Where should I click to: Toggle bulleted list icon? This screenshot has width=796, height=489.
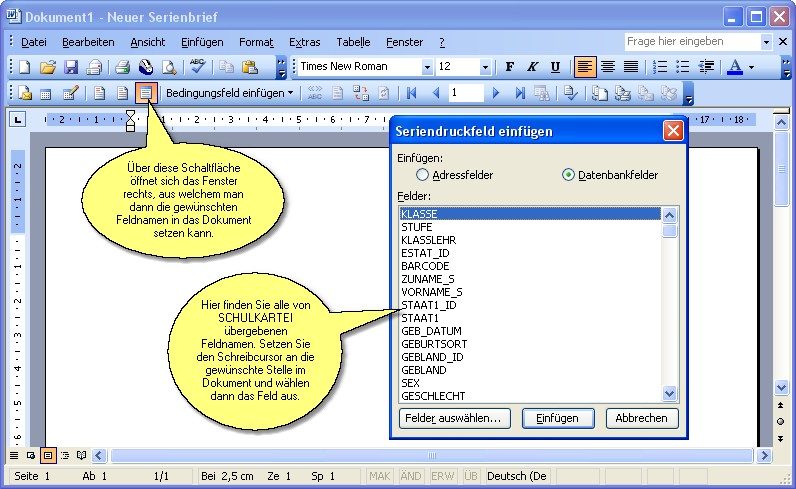[684, 67]
